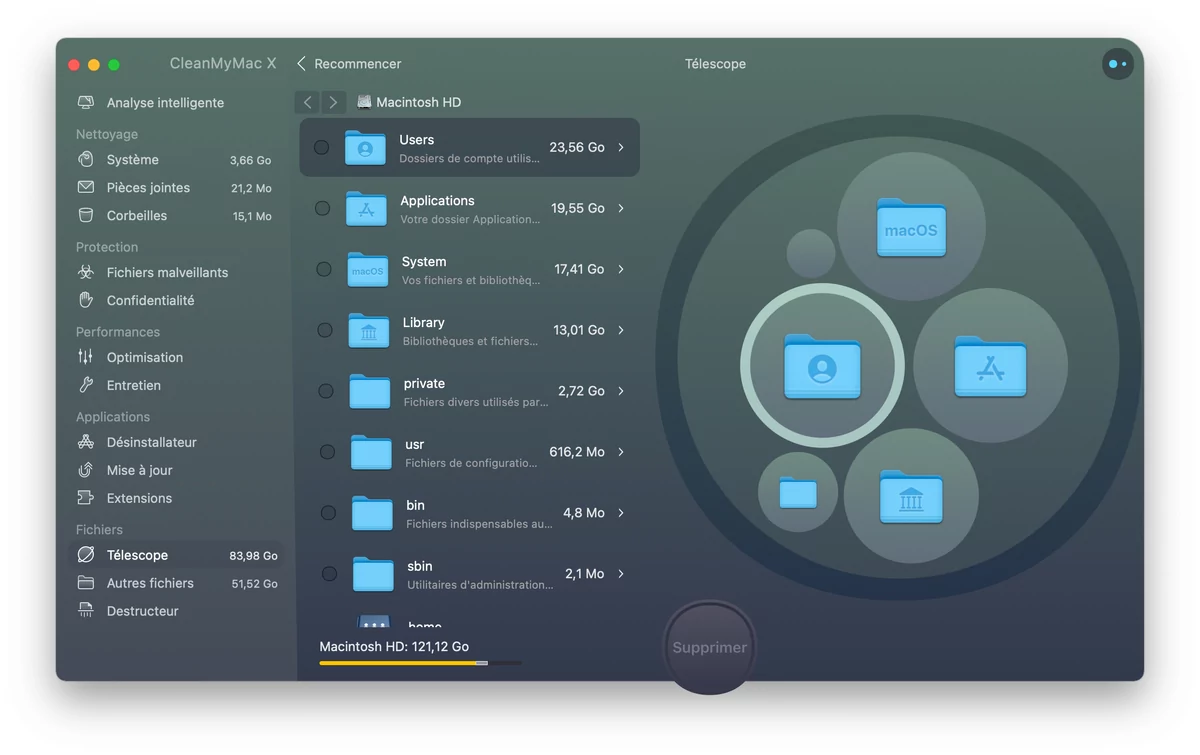Select the highlighted Users bubble in disk map

[x=822, y=366]
